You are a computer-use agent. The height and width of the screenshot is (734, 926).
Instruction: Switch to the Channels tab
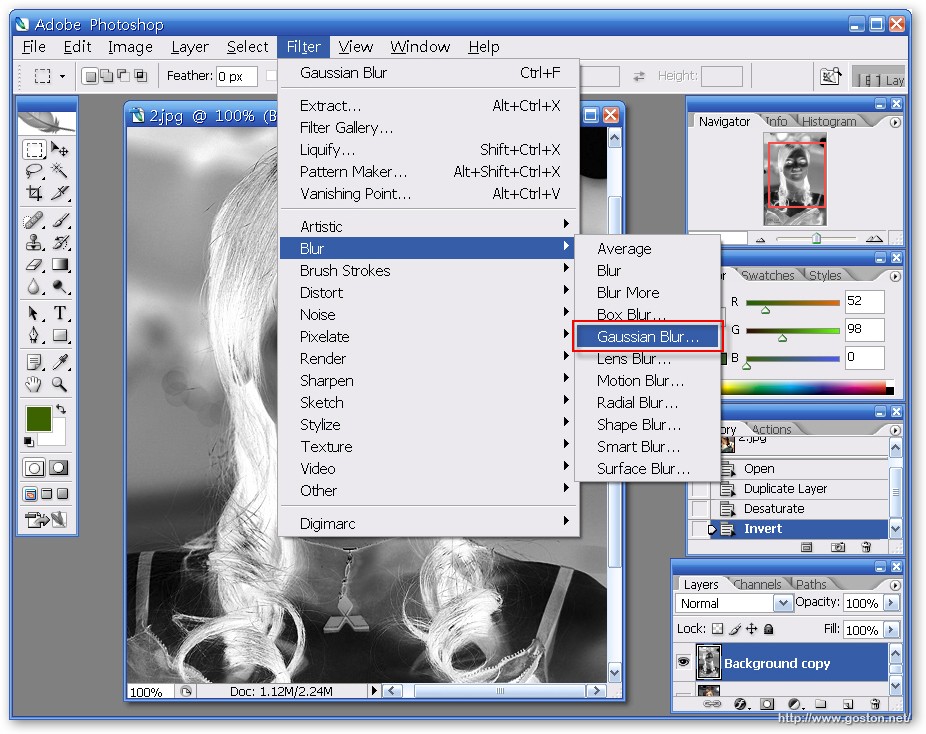point(757,584)
